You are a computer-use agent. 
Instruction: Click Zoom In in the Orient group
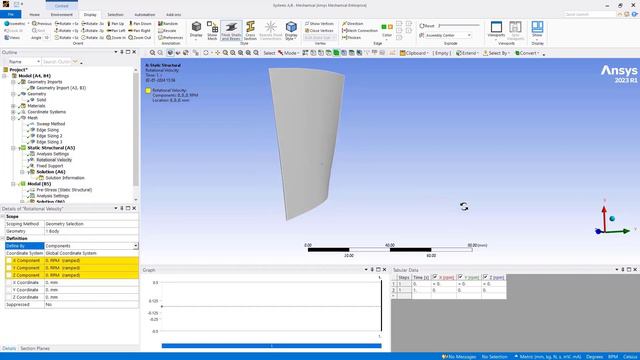(116, 38)
